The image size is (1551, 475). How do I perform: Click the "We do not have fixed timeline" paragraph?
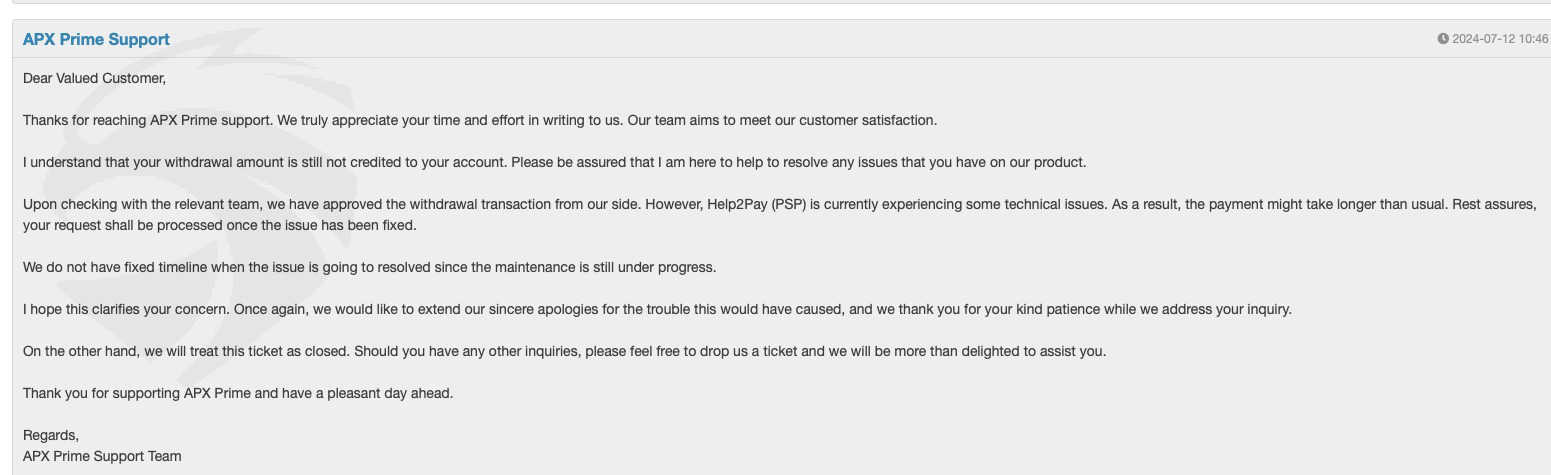[x=370, y=267]
